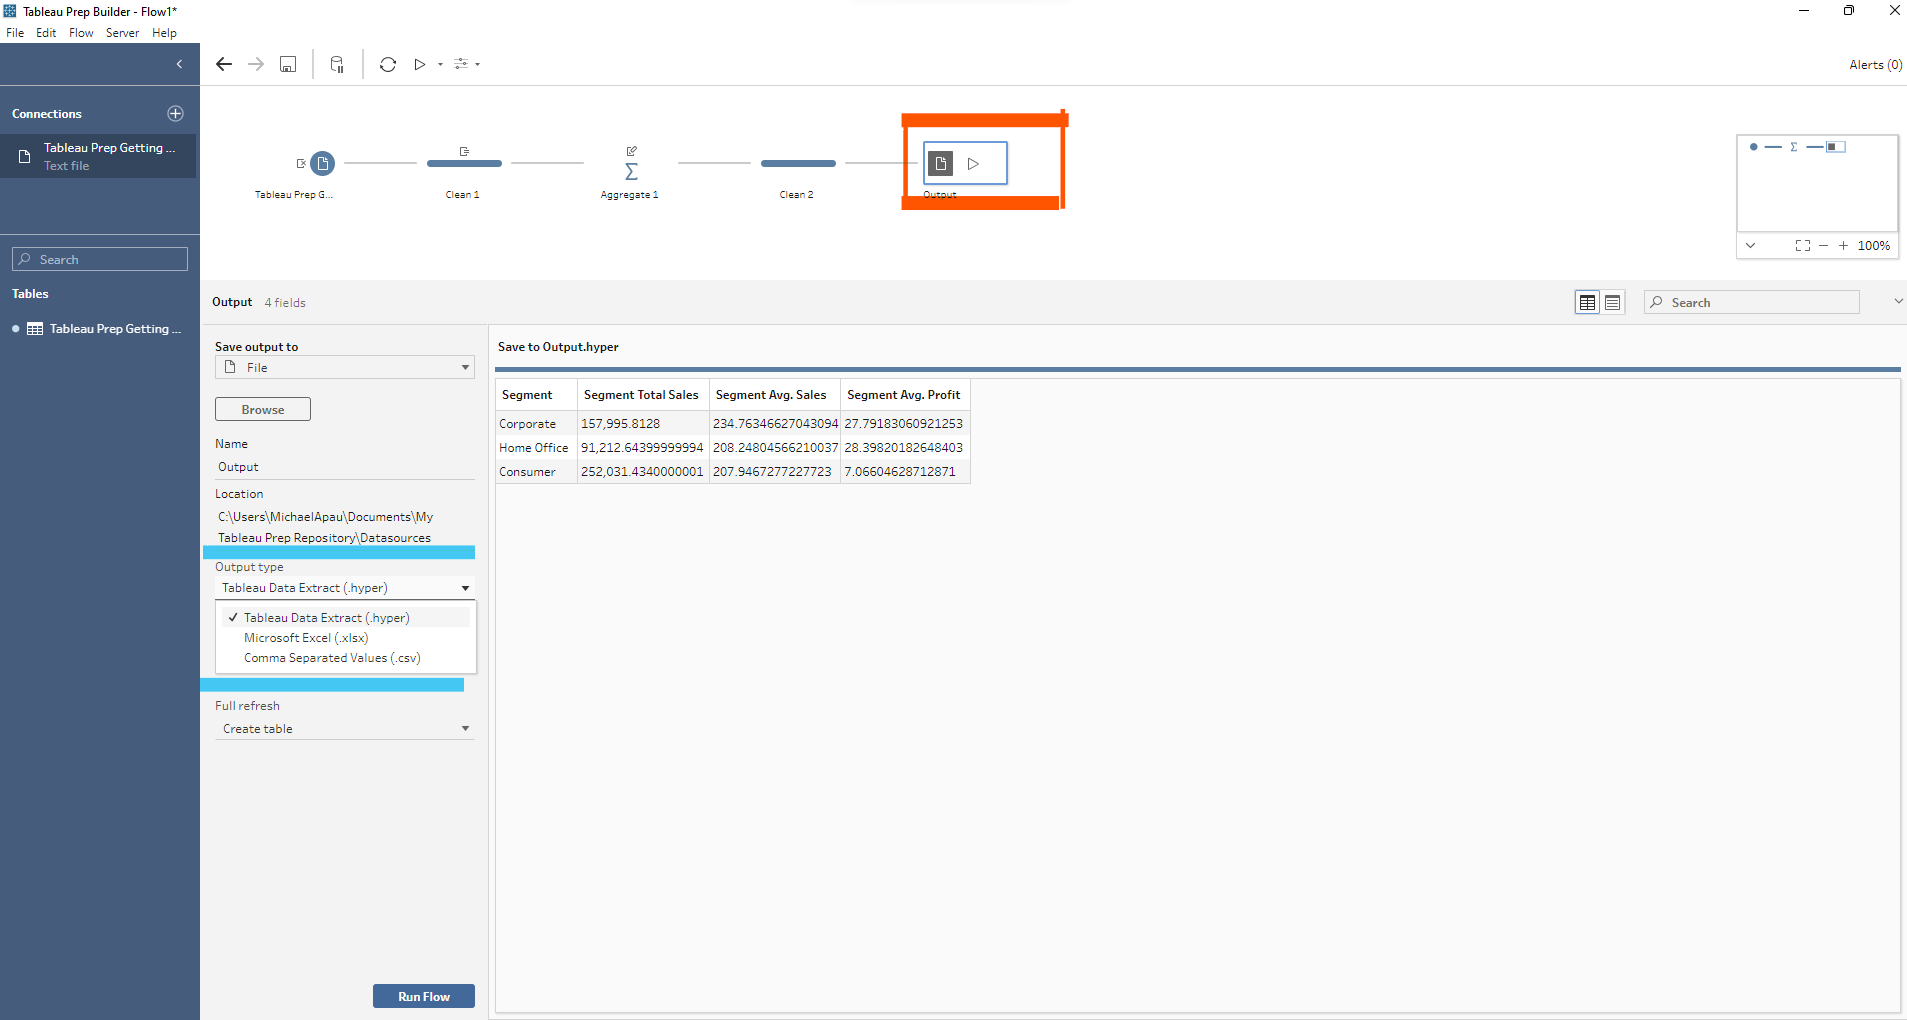Refresh the flow data
Viewport: 1907px width, 1020px height.
point(388,64)
